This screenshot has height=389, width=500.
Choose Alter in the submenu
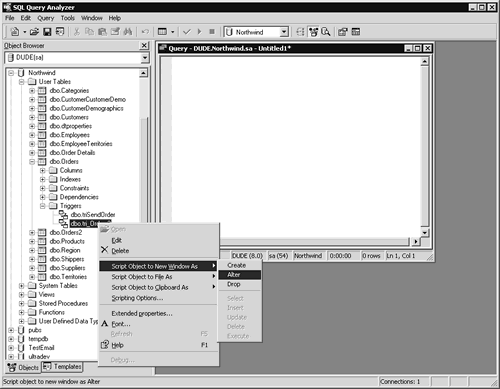[239, 275]
